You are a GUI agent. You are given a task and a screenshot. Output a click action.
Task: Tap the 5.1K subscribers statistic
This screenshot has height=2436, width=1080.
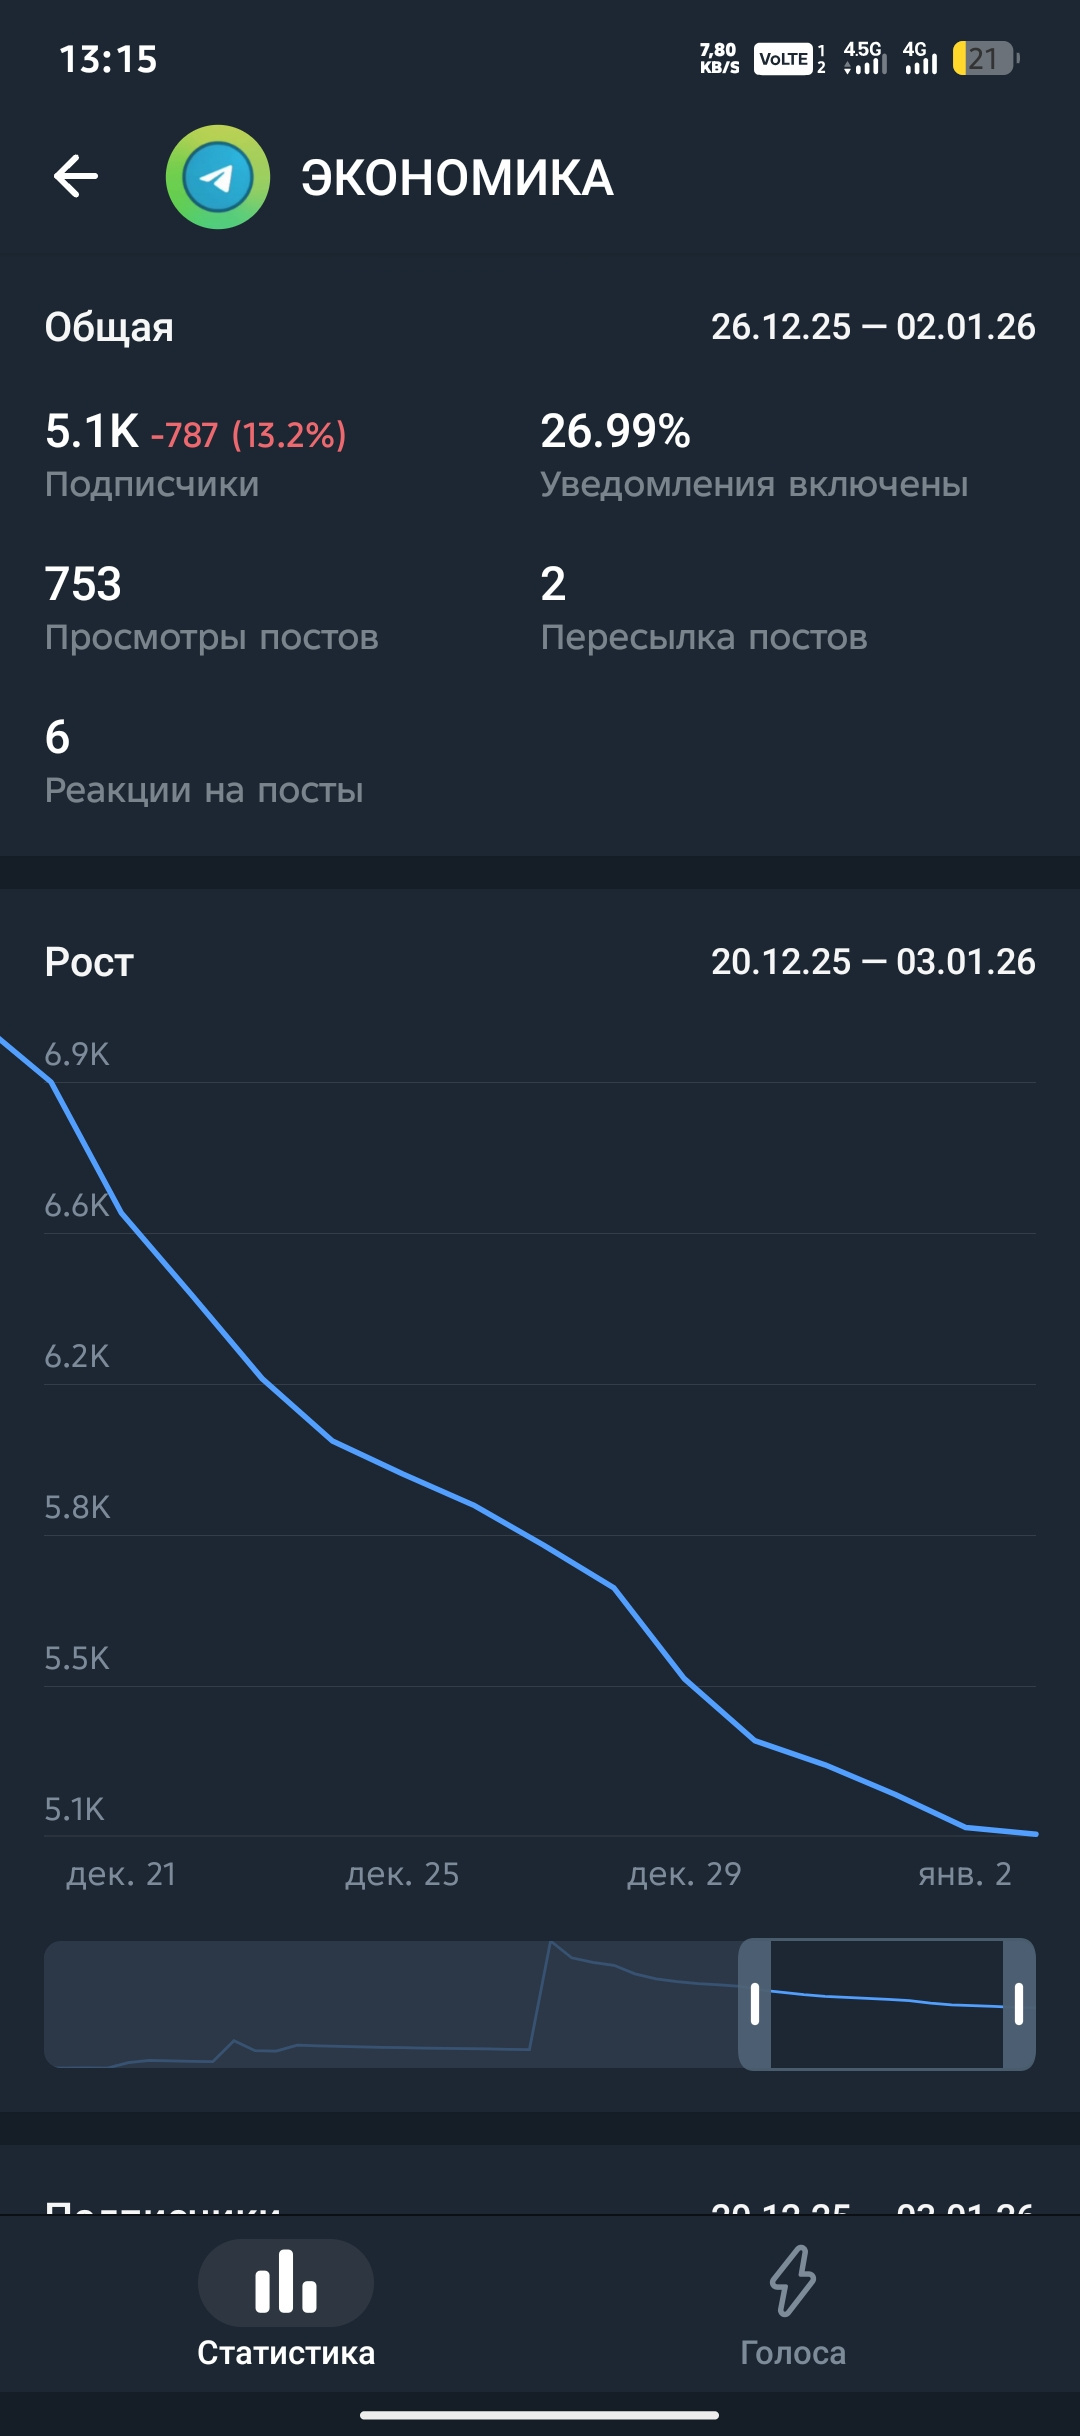click(92, 432)
